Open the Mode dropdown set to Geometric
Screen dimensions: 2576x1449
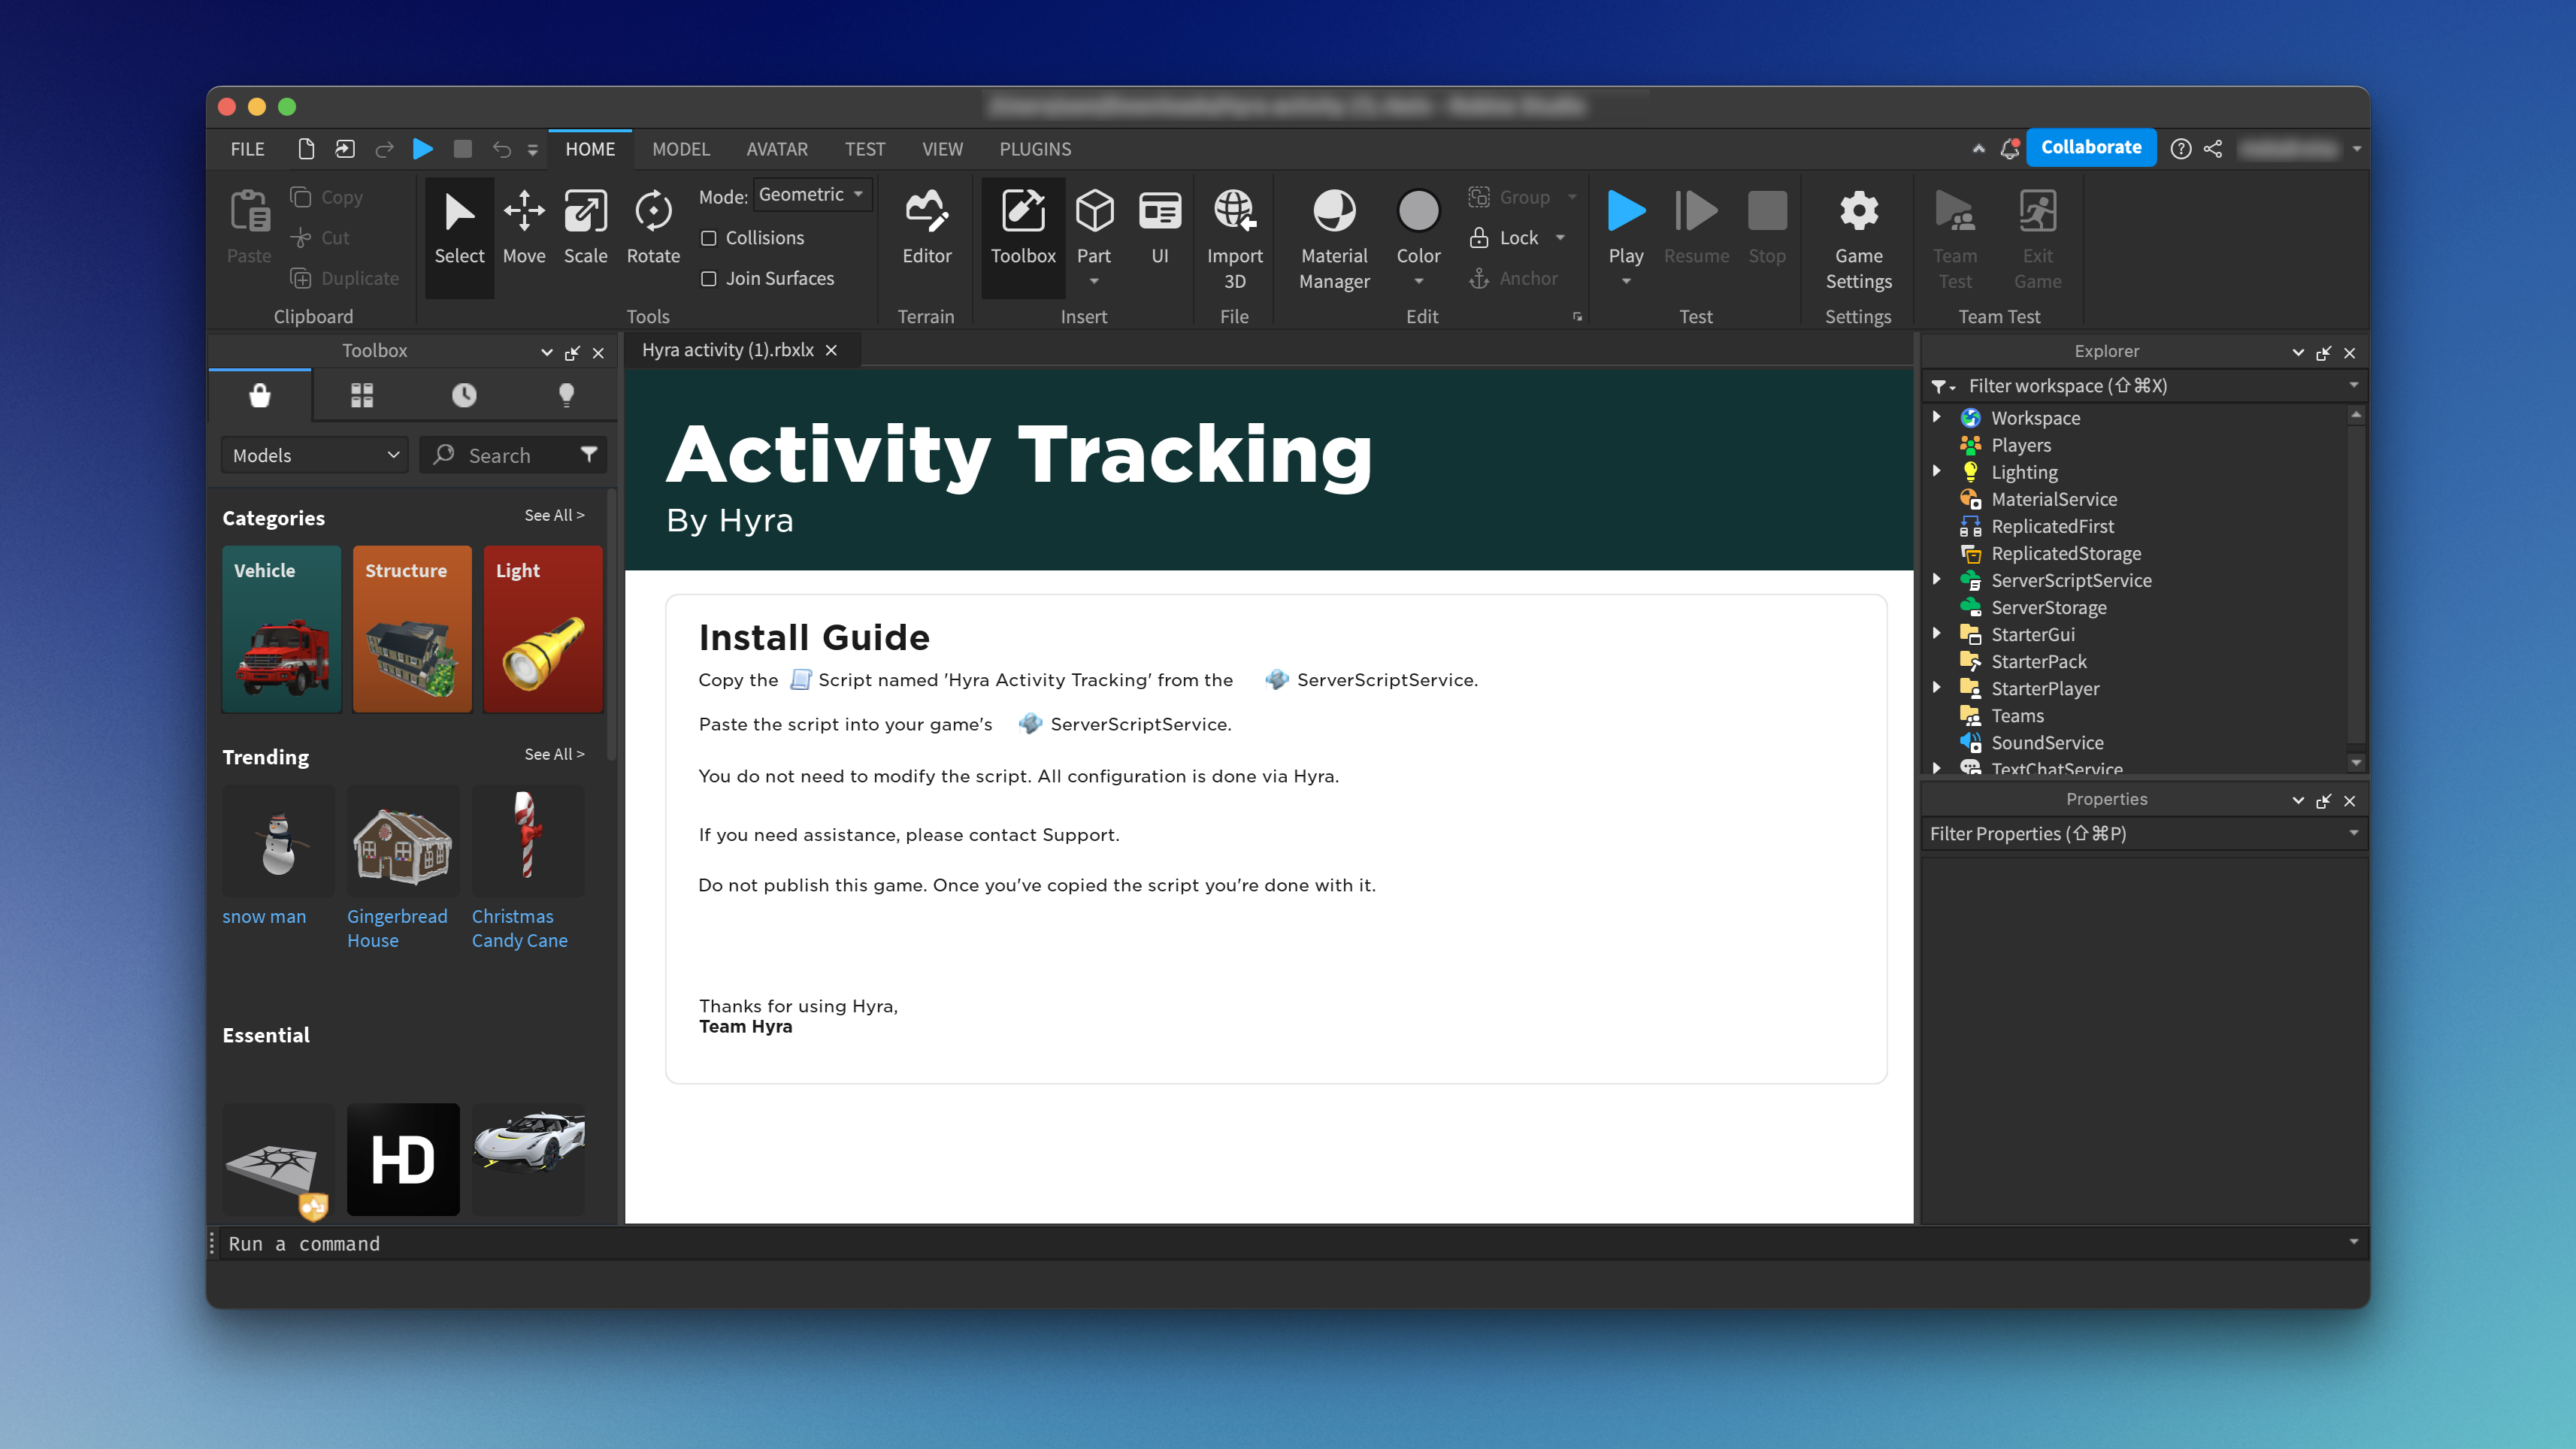(x=812, y=194)
